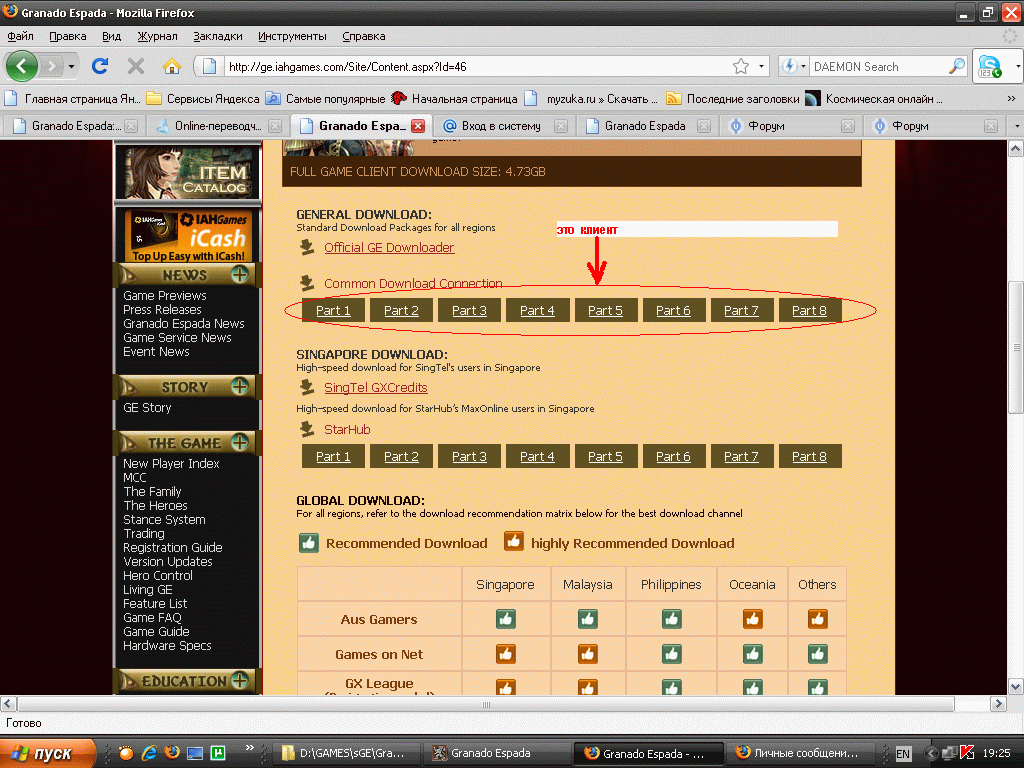Screen dimensions: 1024x768
Task: Bookmark this page with the star icon
Action: point(741,66)
